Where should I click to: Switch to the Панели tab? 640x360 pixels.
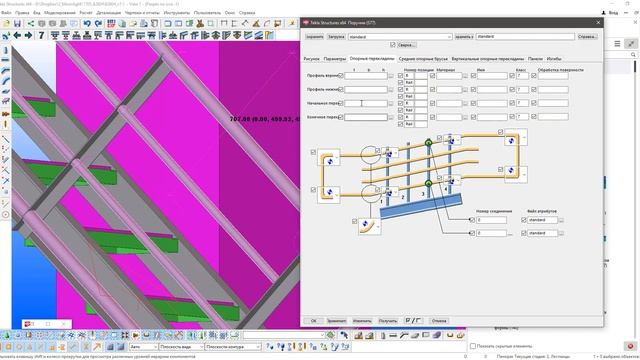coord(535,59)
